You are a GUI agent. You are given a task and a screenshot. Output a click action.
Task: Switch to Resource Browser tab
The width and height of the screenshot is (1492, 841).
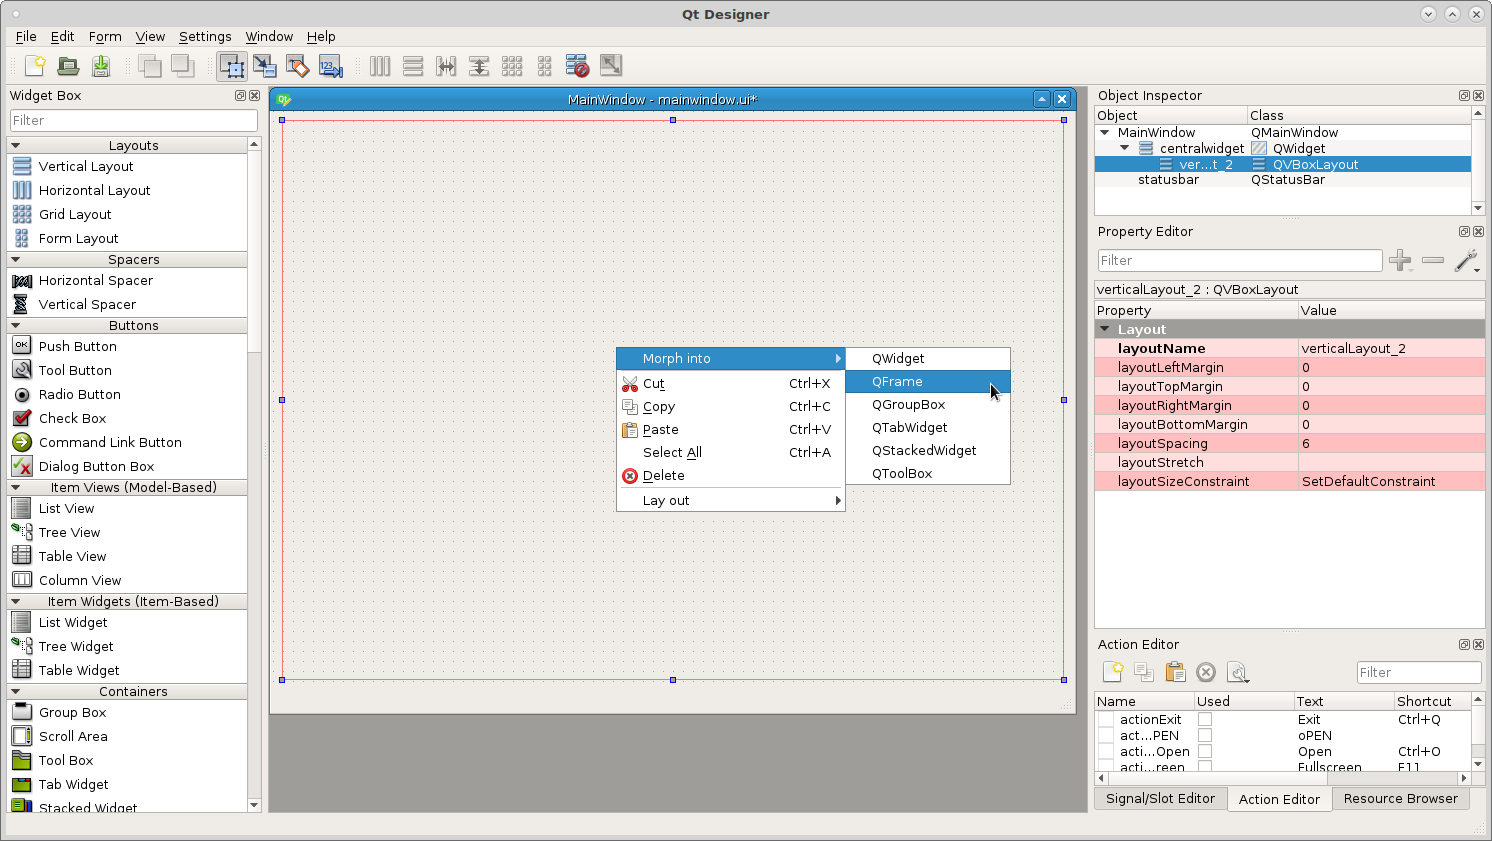tap(1400, 799)
